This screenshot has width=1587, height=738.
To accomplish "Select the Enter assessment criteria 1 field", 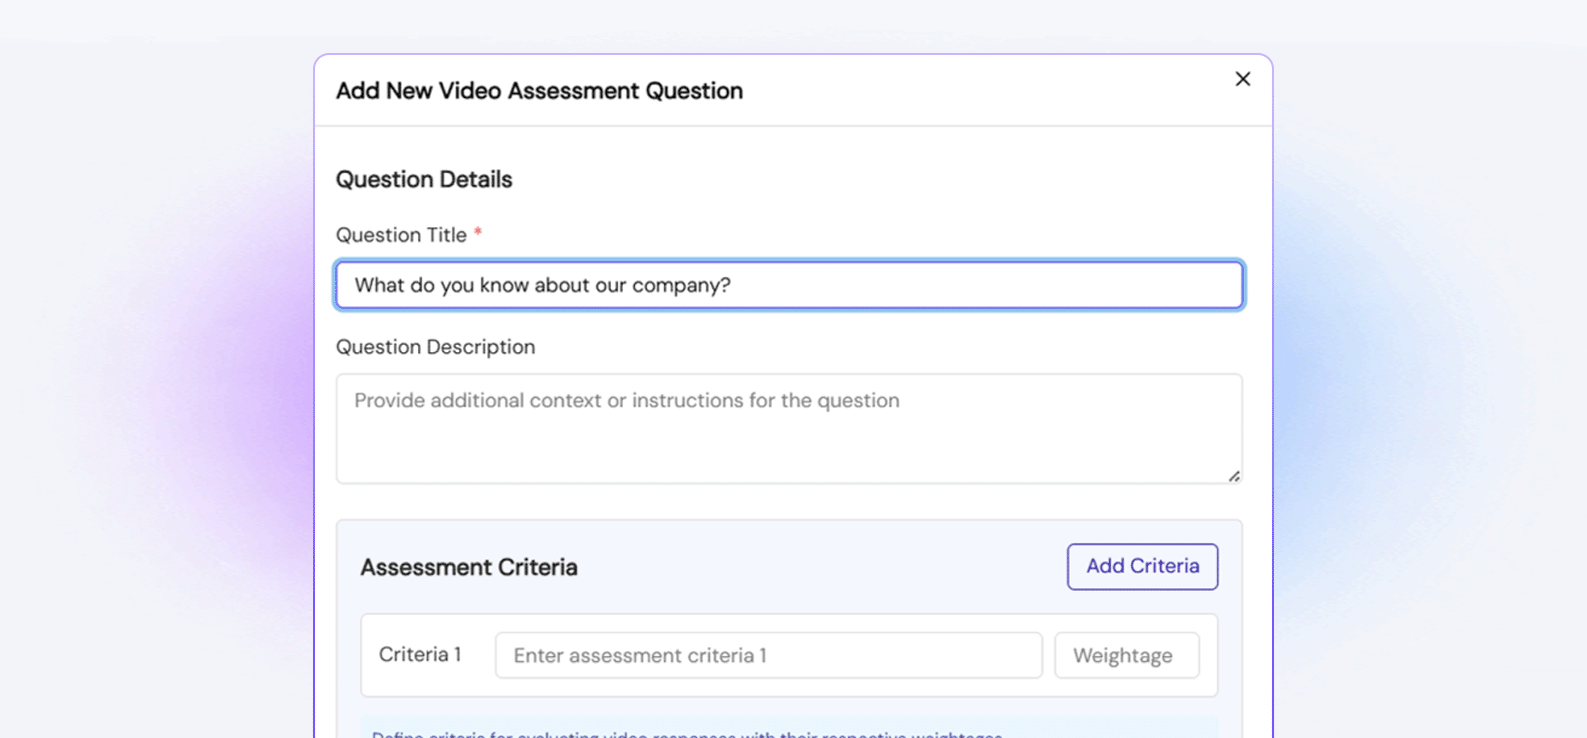I will click(x=768, y=655).
